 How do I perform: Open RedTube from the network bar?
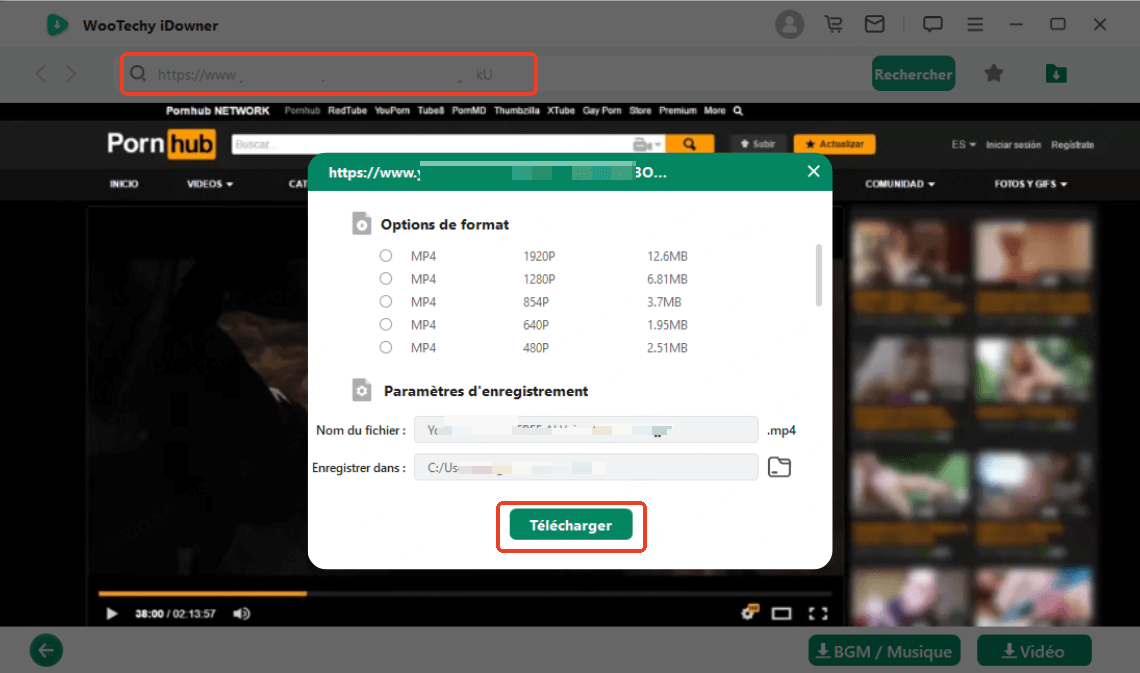coord(346,110)
